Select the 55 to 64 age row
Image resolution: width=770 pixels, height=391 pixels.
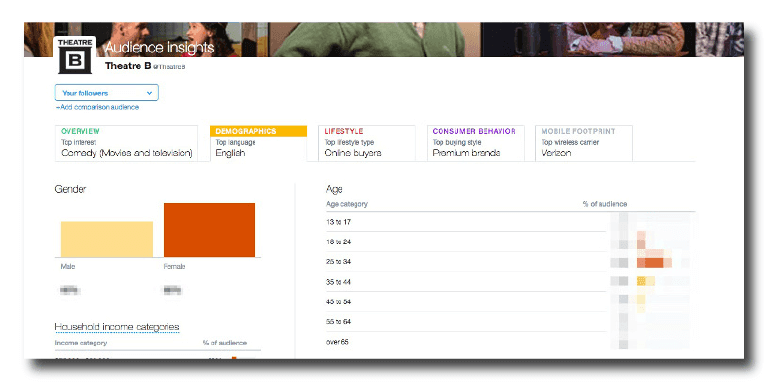(x=511, y=322)
